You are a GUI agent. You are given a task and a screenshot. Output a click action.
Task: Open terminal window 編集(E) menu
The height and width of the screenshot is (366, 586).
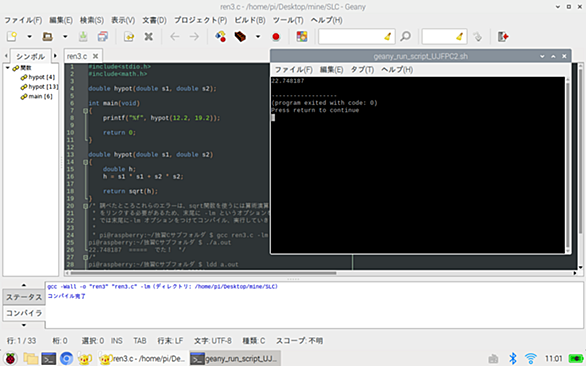pyautogui.click(x=331, y=70)
